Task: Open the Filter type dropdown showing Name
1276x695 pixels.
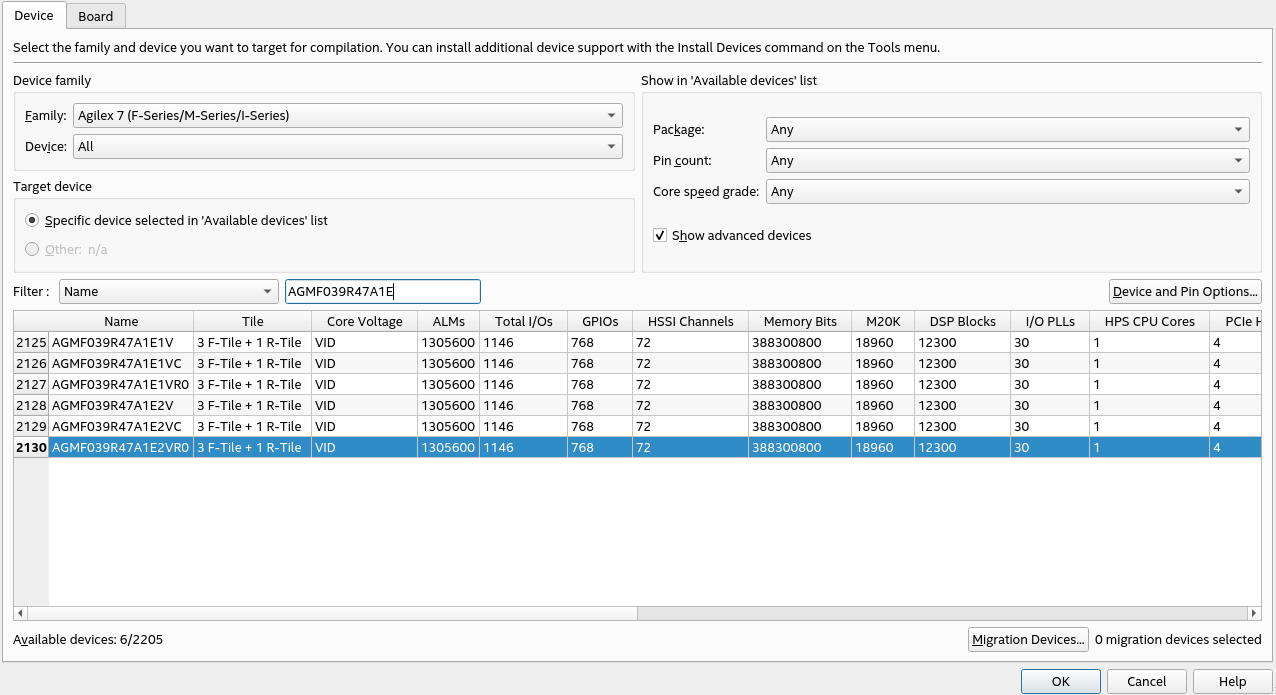Action: pyautogui.click(x=168, y=292)
